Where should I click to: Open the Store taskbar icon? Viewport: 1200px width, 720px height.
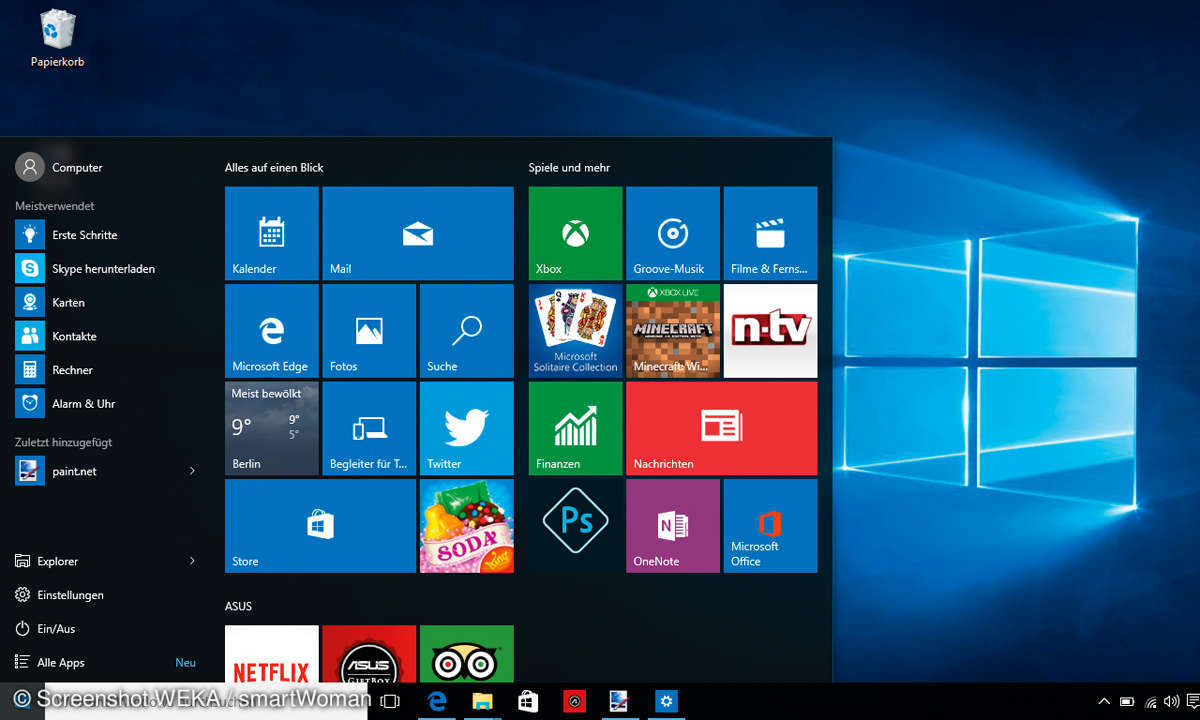click(528, 702)
